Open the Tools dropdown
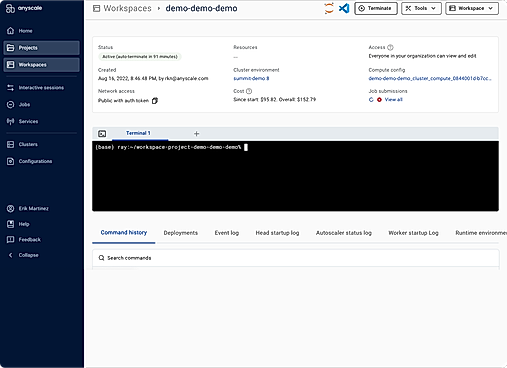 [x=421, y=8]
